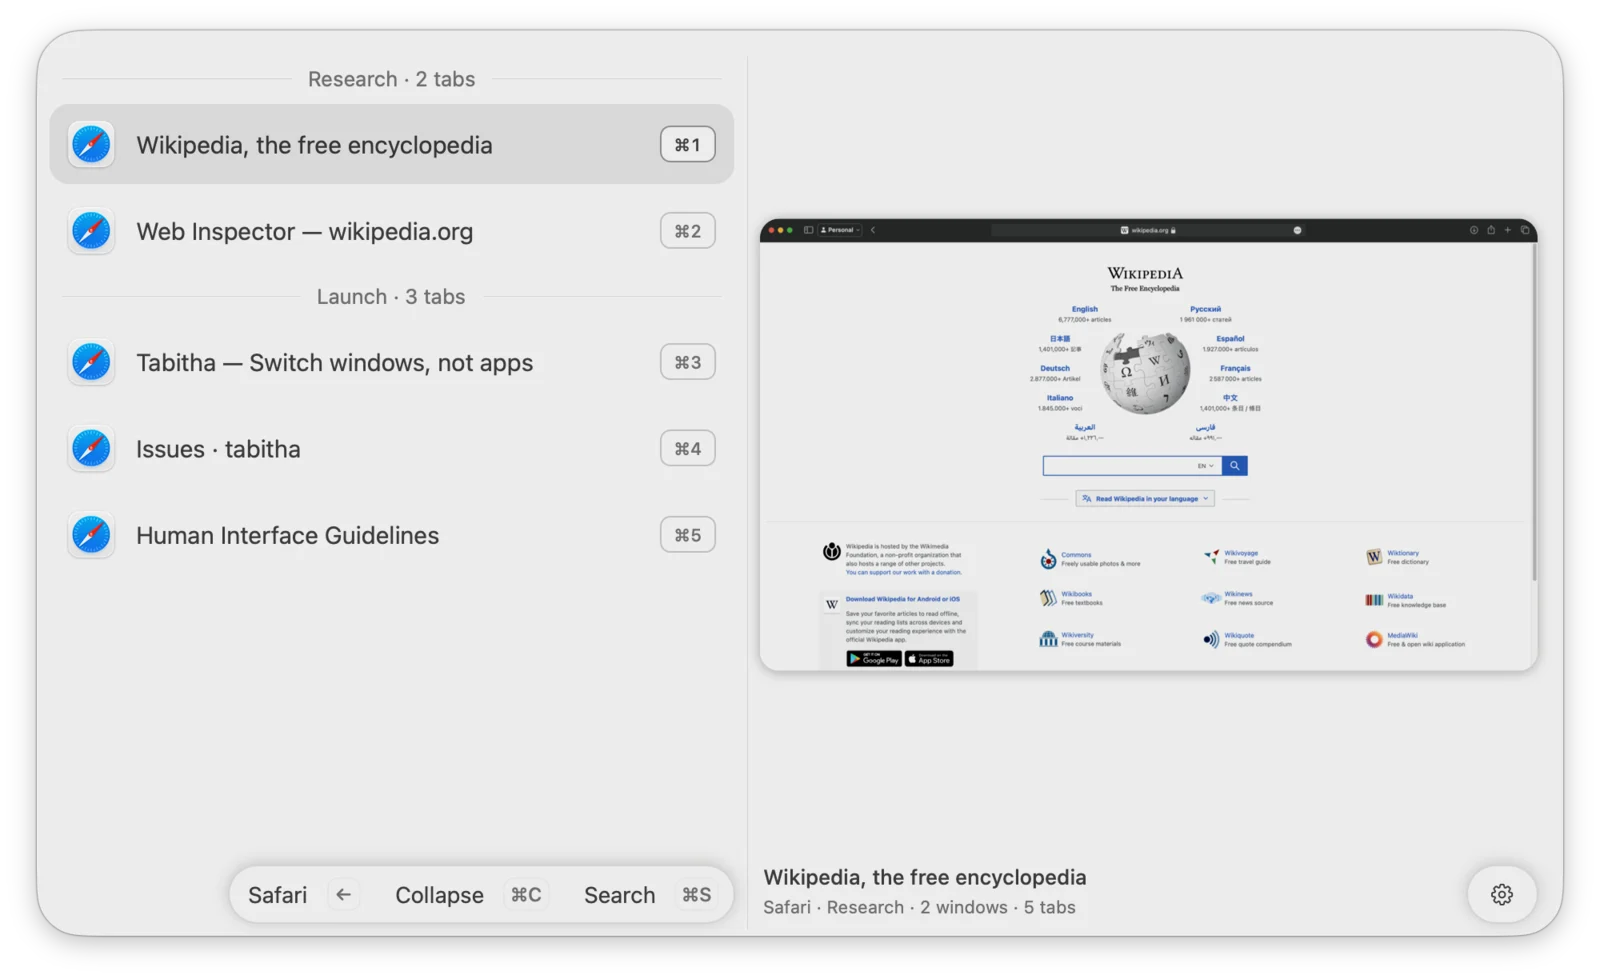The image size is (1600, 979).
Task: Click the Wikidata icon in preview
Action: tap(1374, 600)
